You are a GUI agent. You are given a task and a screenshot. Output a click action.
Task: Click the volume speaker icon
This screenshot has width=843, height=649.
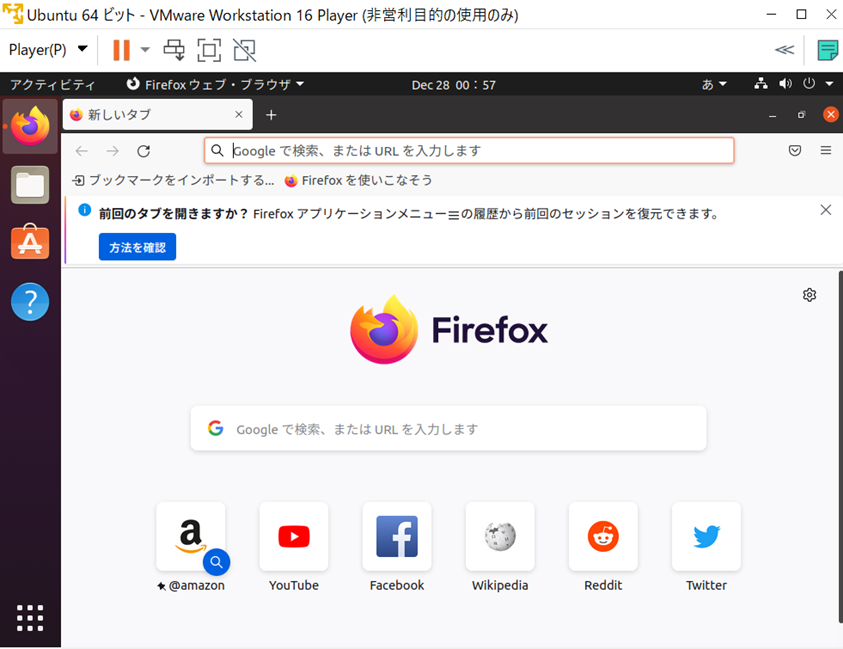(x=785, y=84)
